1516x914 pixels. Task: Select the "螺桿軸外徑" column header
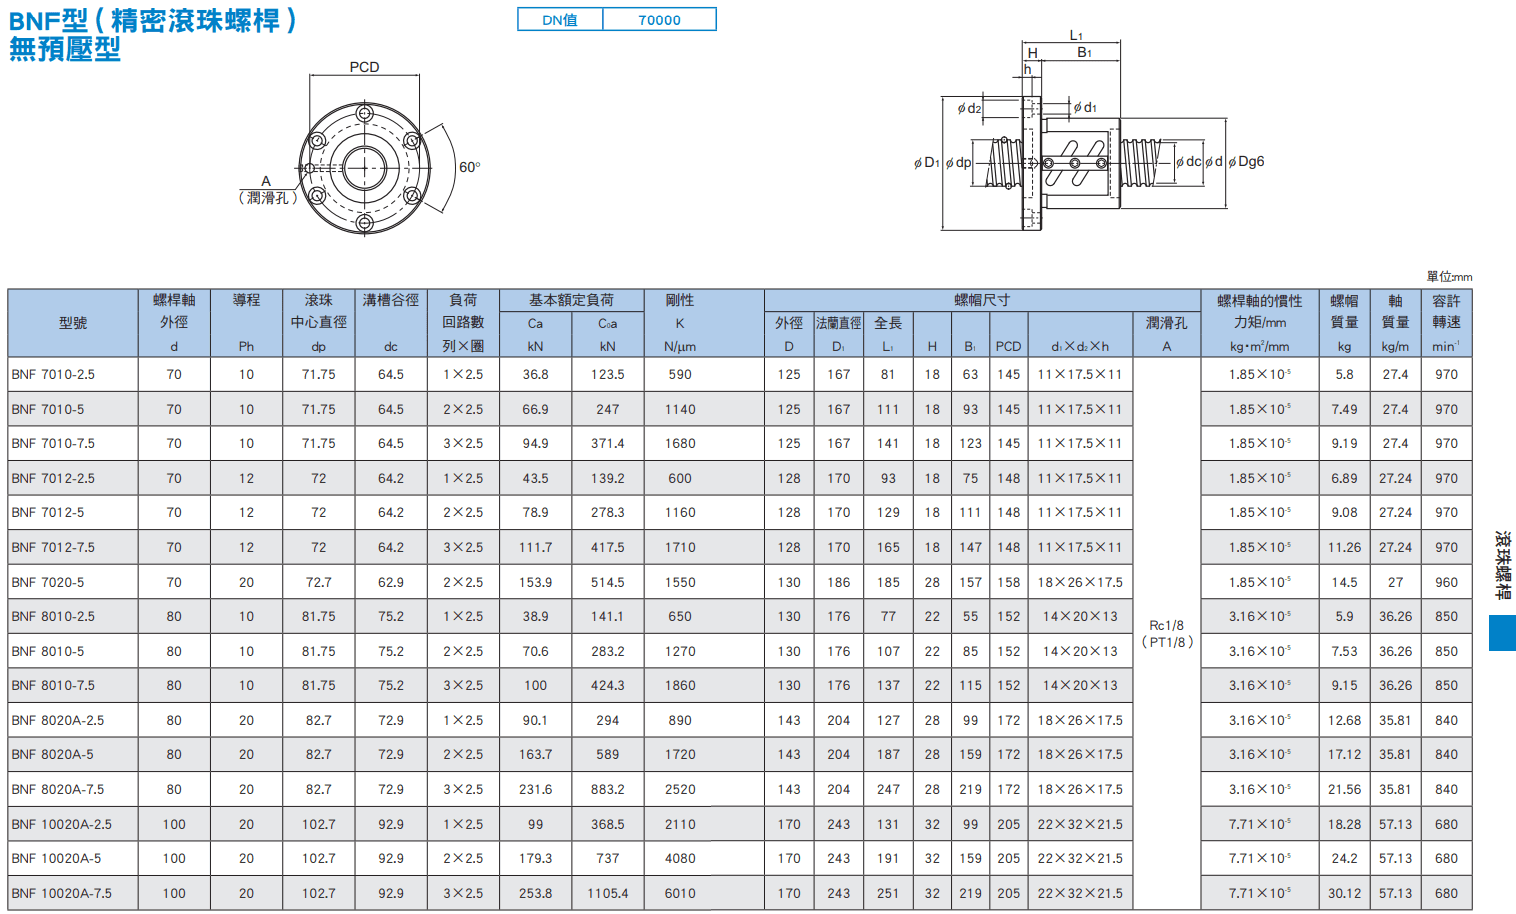point(174,323)
